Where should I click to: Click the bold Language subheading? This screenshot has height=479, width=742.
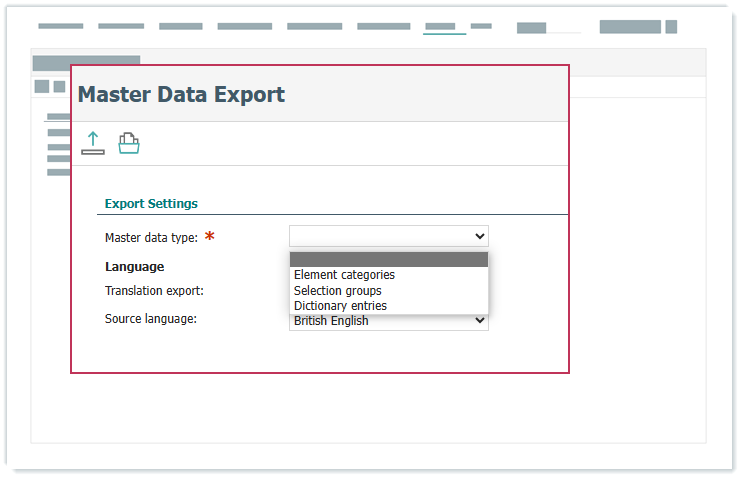(134, 267)
